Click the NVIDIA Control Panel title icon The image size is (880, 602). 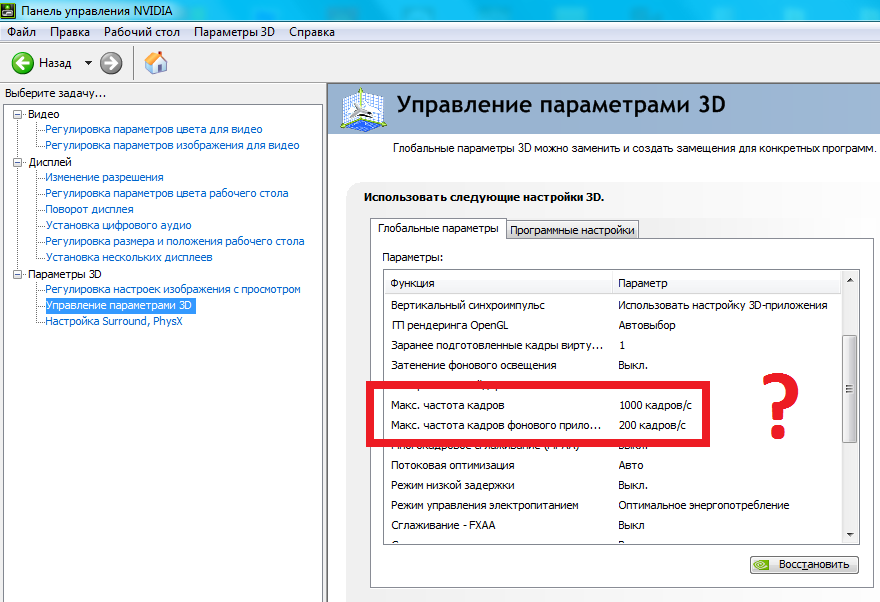[x=8, y=10]
